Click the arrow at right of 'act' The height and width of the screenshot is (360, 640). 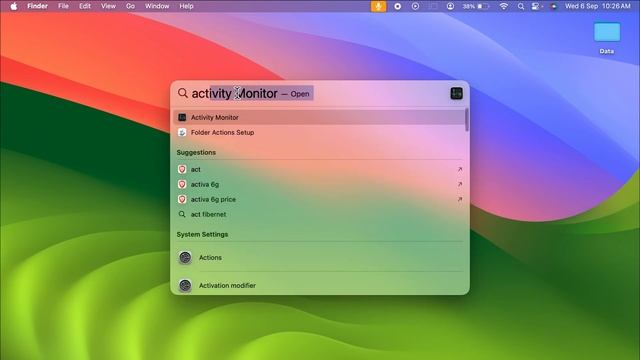pyautogui.click(x=460, y=169)
